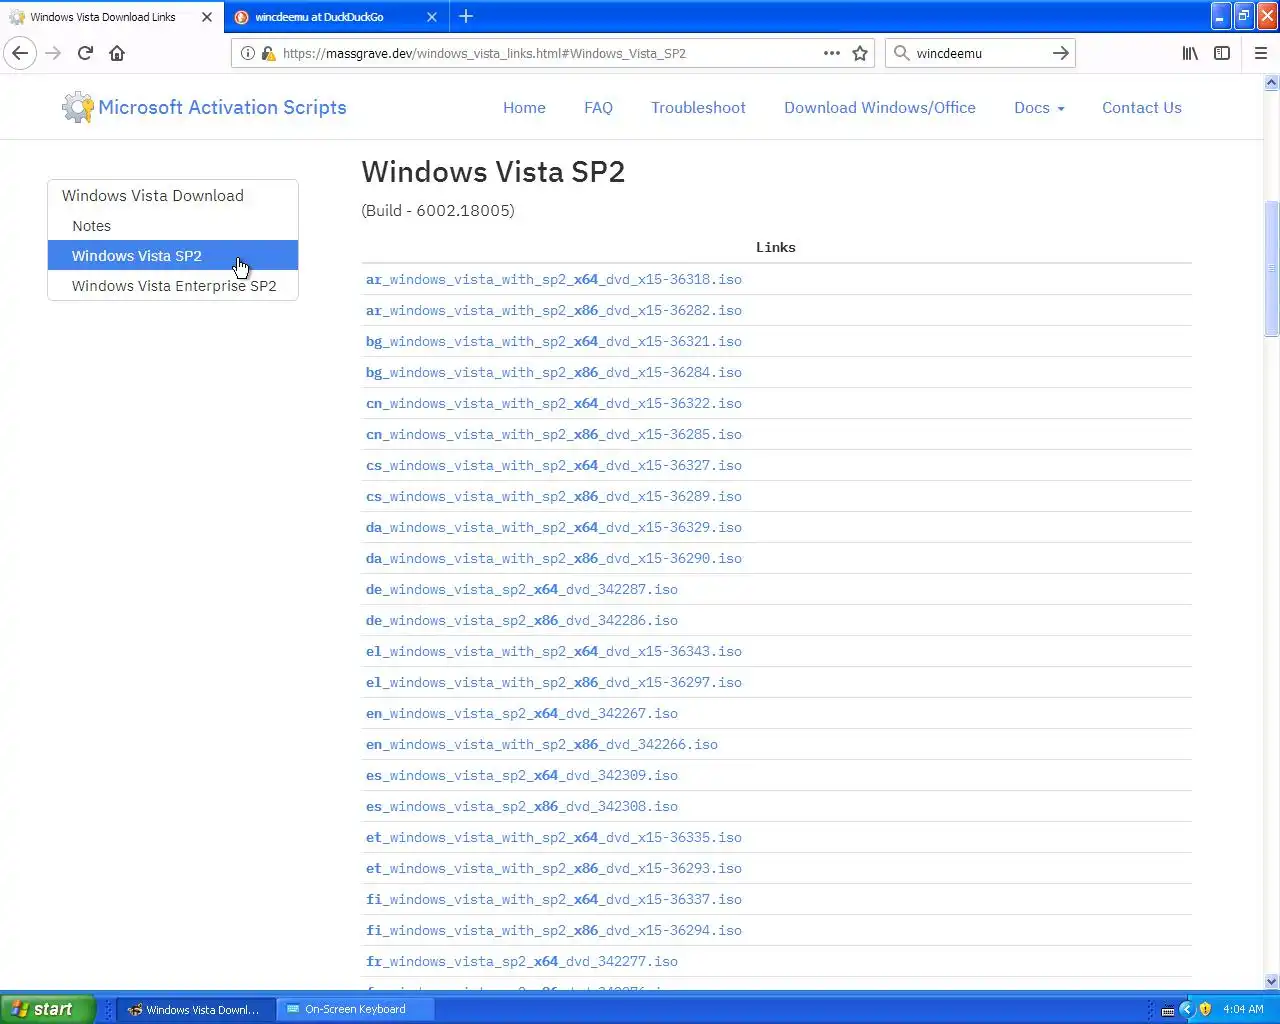Open page actions three-dot menu
The height and width of the screenshot is (1024, 1280).
(832, 53)
